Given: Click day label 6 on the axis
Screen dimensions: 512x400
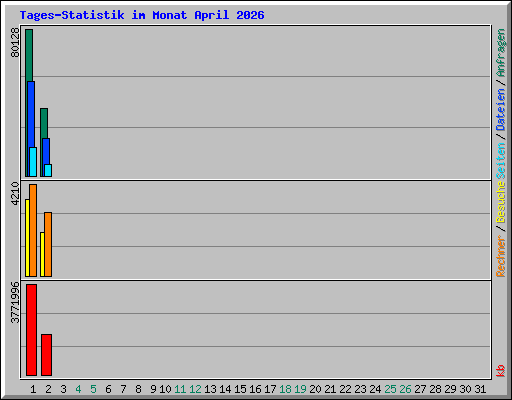Looking at the screenshot, I should tap(108, 389).
